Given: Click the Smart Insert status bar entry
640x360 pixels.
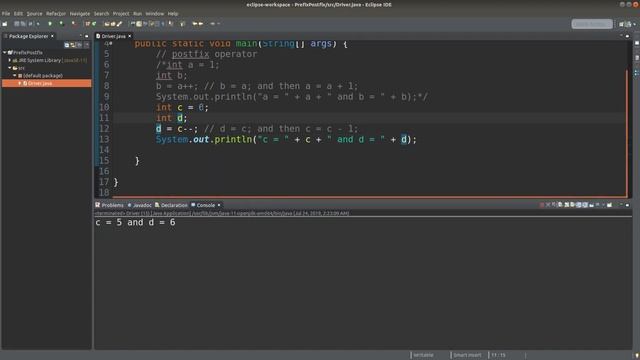Looking at the screenshot, I should pyautogui.click(x=467, y=355).
